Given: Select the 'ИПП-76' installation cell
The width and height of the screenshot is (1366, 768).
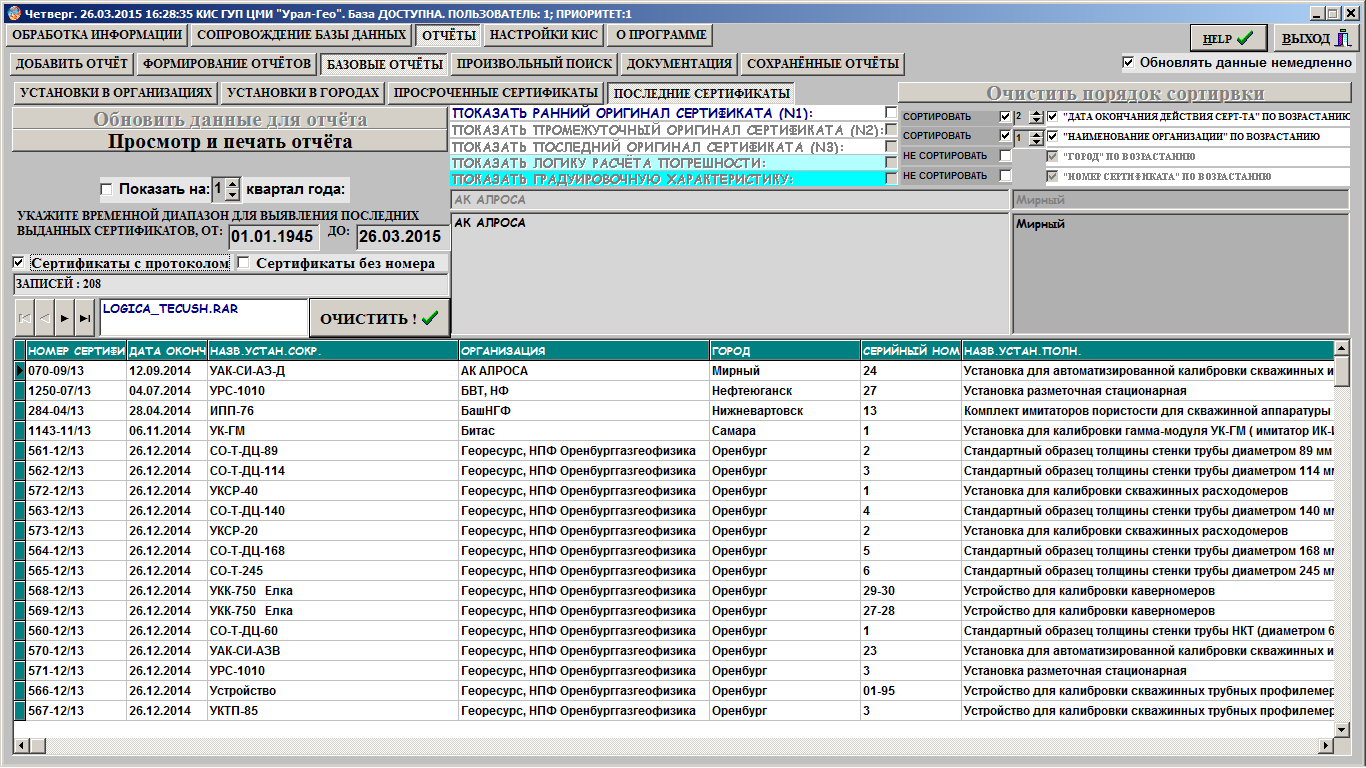Looking at the screenshot, I should point(333,411).
